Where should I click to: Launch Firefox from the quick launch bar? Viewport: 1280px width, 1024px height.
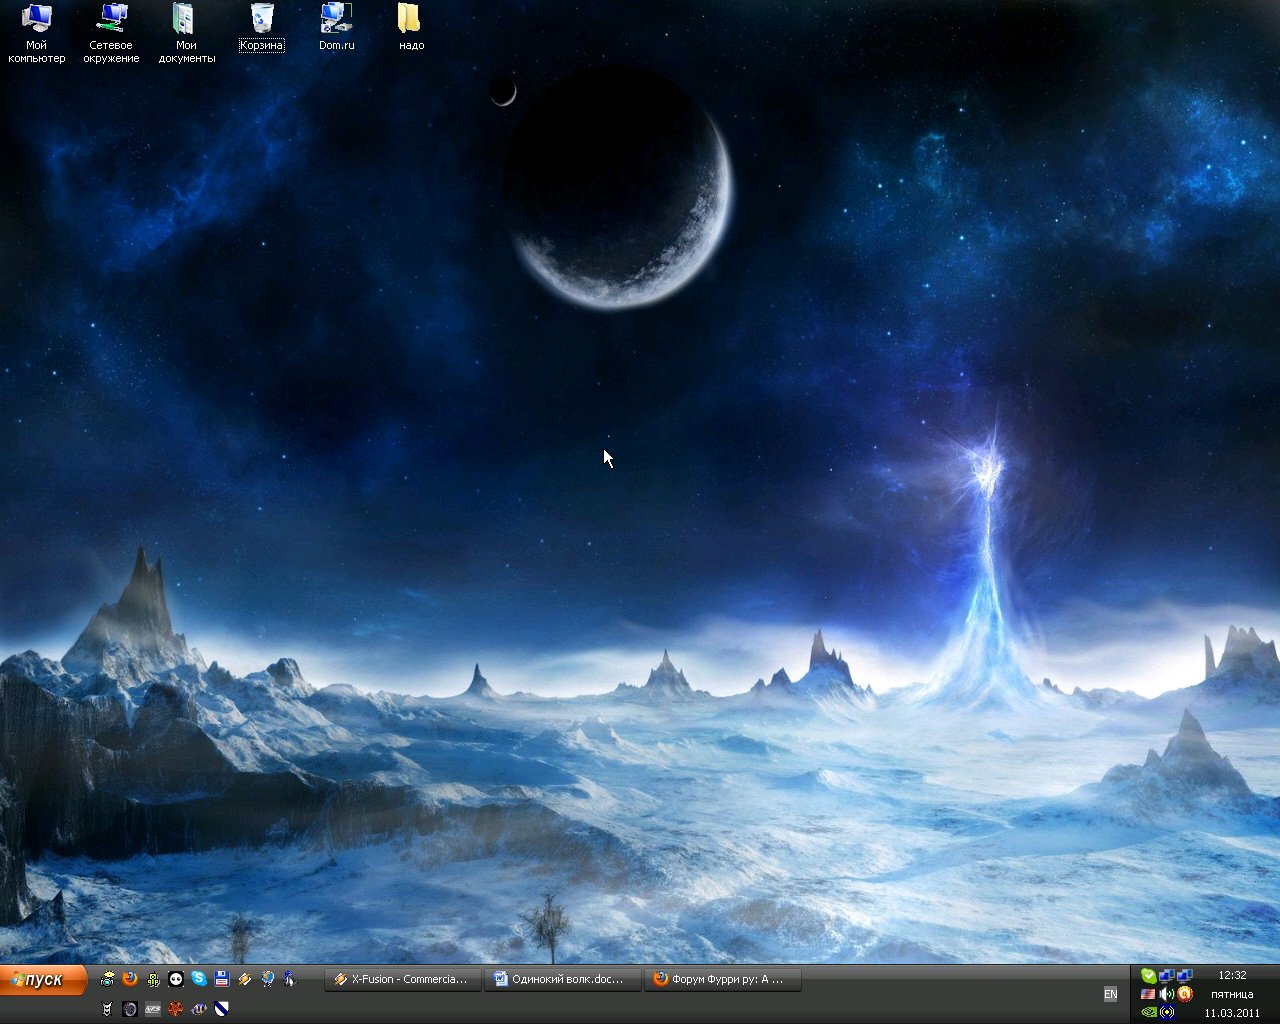tap(130, 980)
